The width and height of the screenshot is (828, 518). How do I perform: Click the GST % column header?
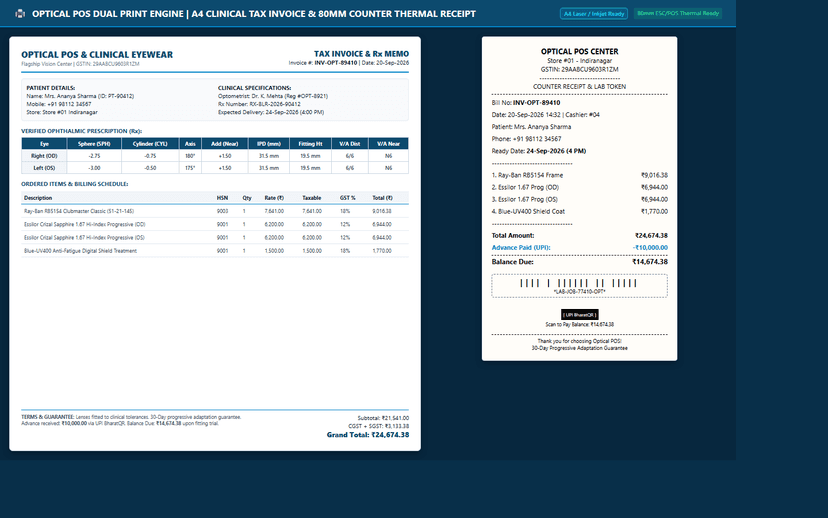[x=347, y=198]
